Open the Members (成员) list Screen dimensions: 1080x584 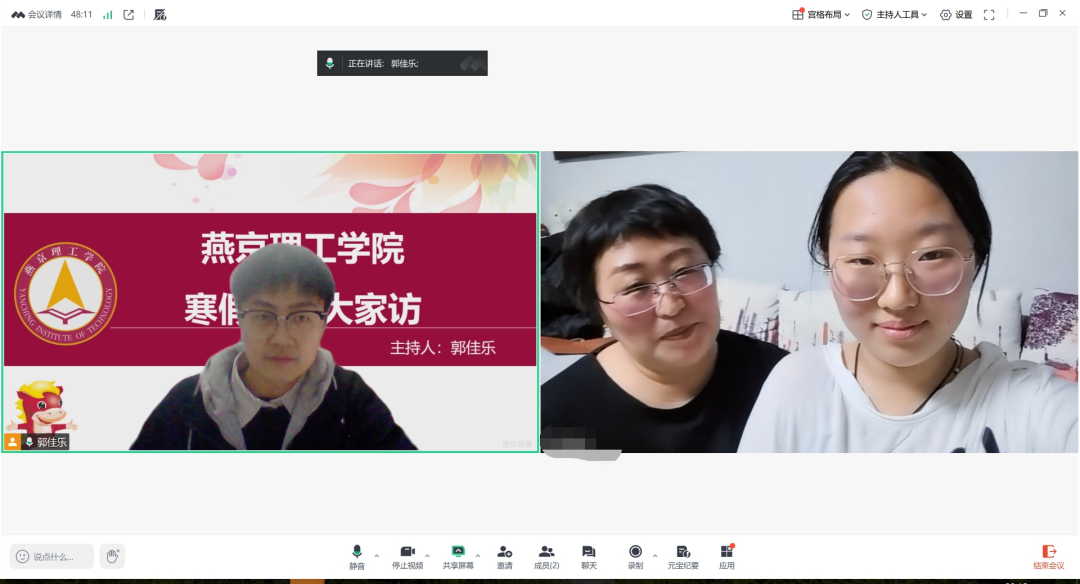point(546,556)
